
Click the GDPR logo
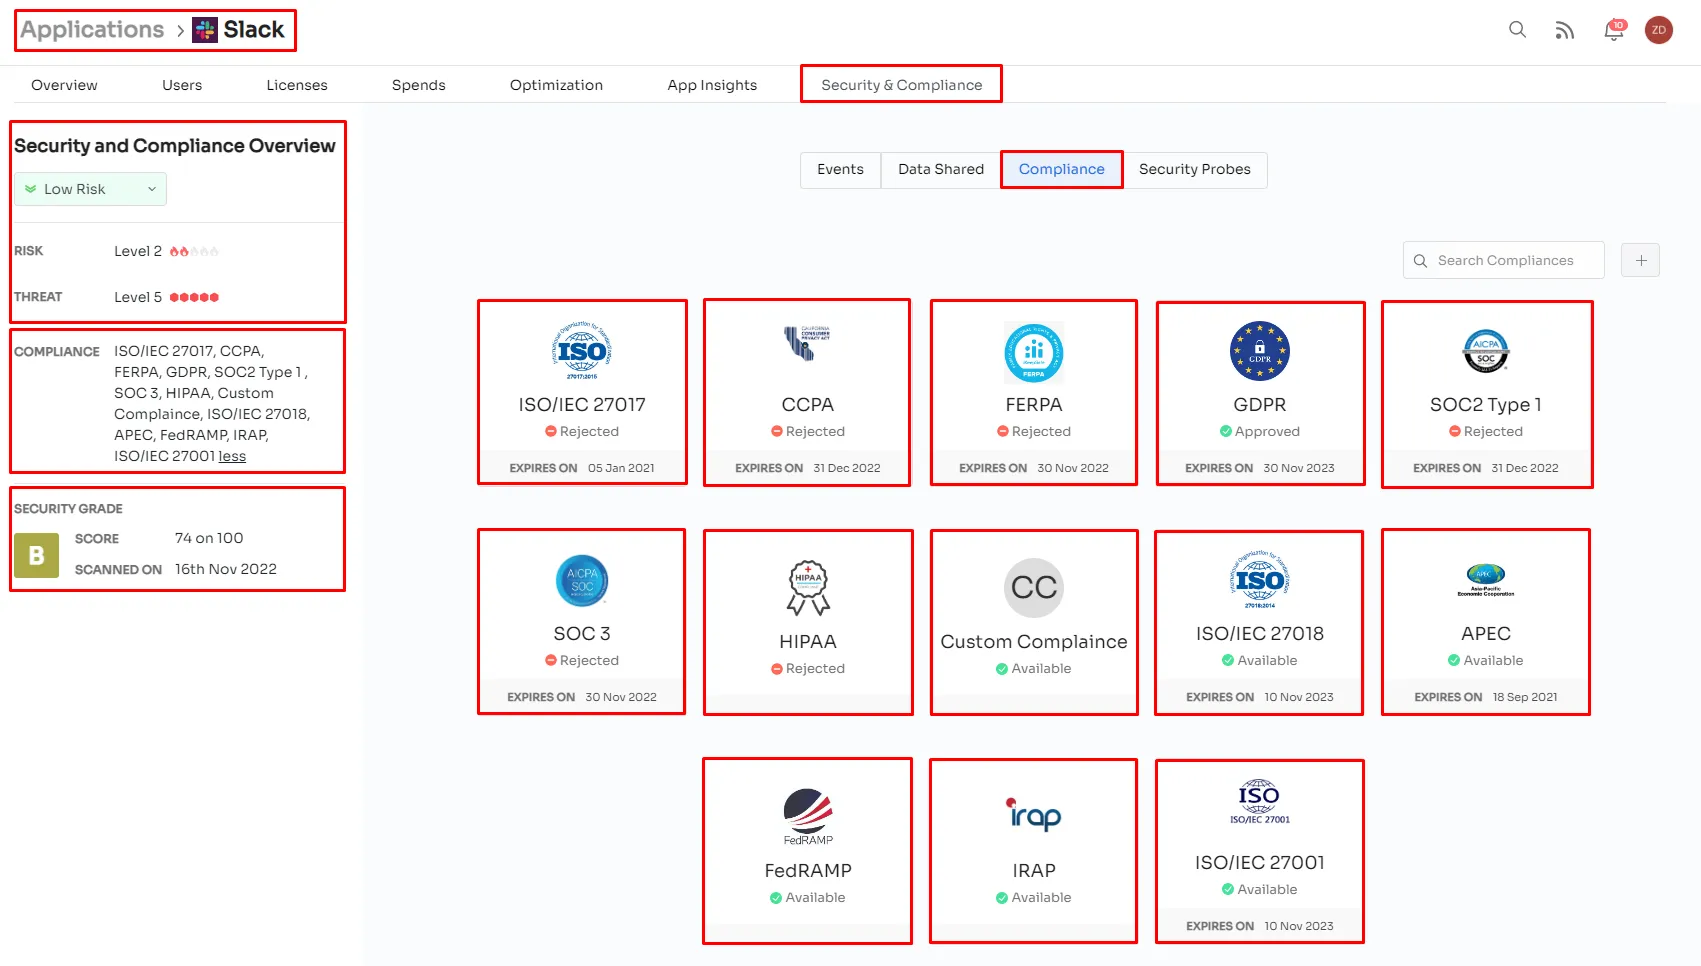click(1260, 351)
